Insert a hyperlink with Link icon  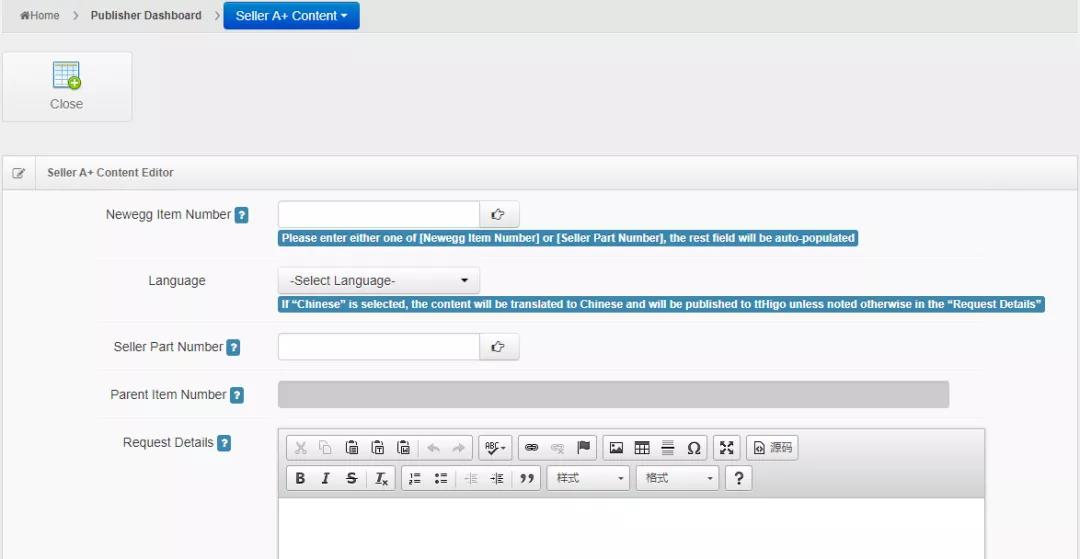coord(531,448)
